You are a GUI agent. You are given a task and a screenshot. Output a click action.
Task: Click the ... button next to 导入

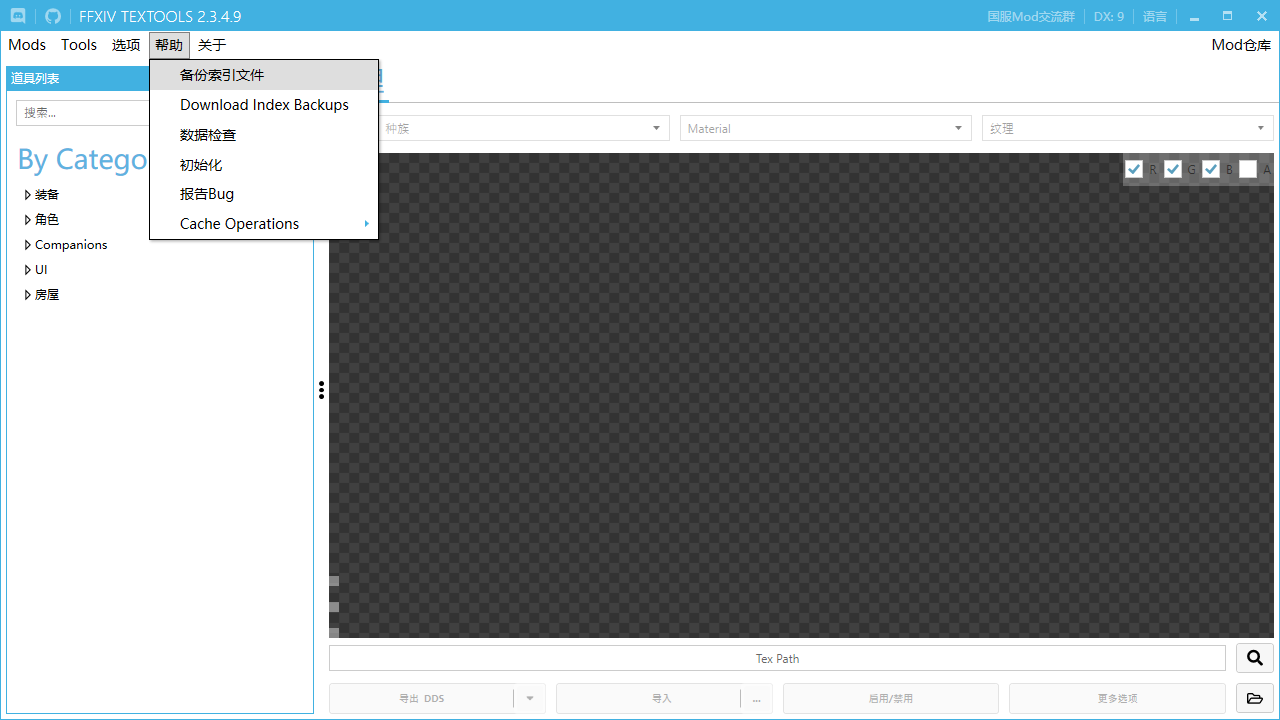click(x=757, y=698)
